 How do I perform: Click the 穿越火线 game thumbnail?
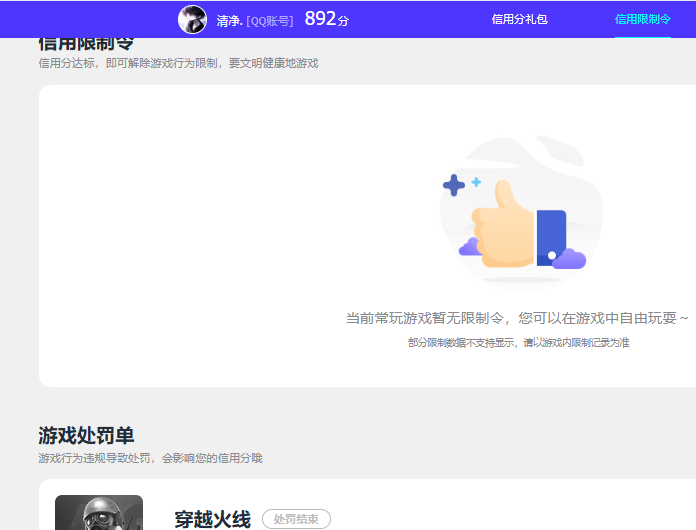click(x=99, y=513)
